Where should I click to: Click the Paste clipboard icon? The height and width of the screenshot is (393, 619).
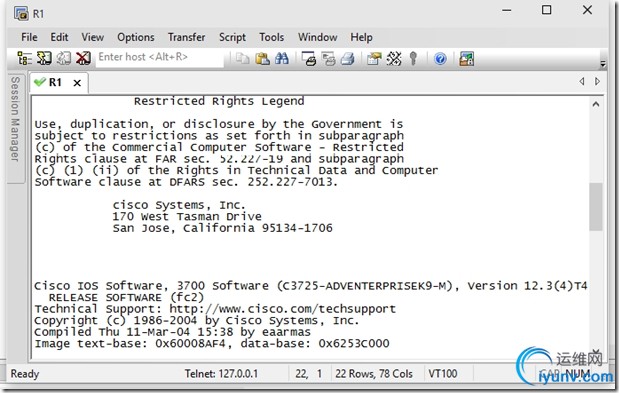click(262, 59)
